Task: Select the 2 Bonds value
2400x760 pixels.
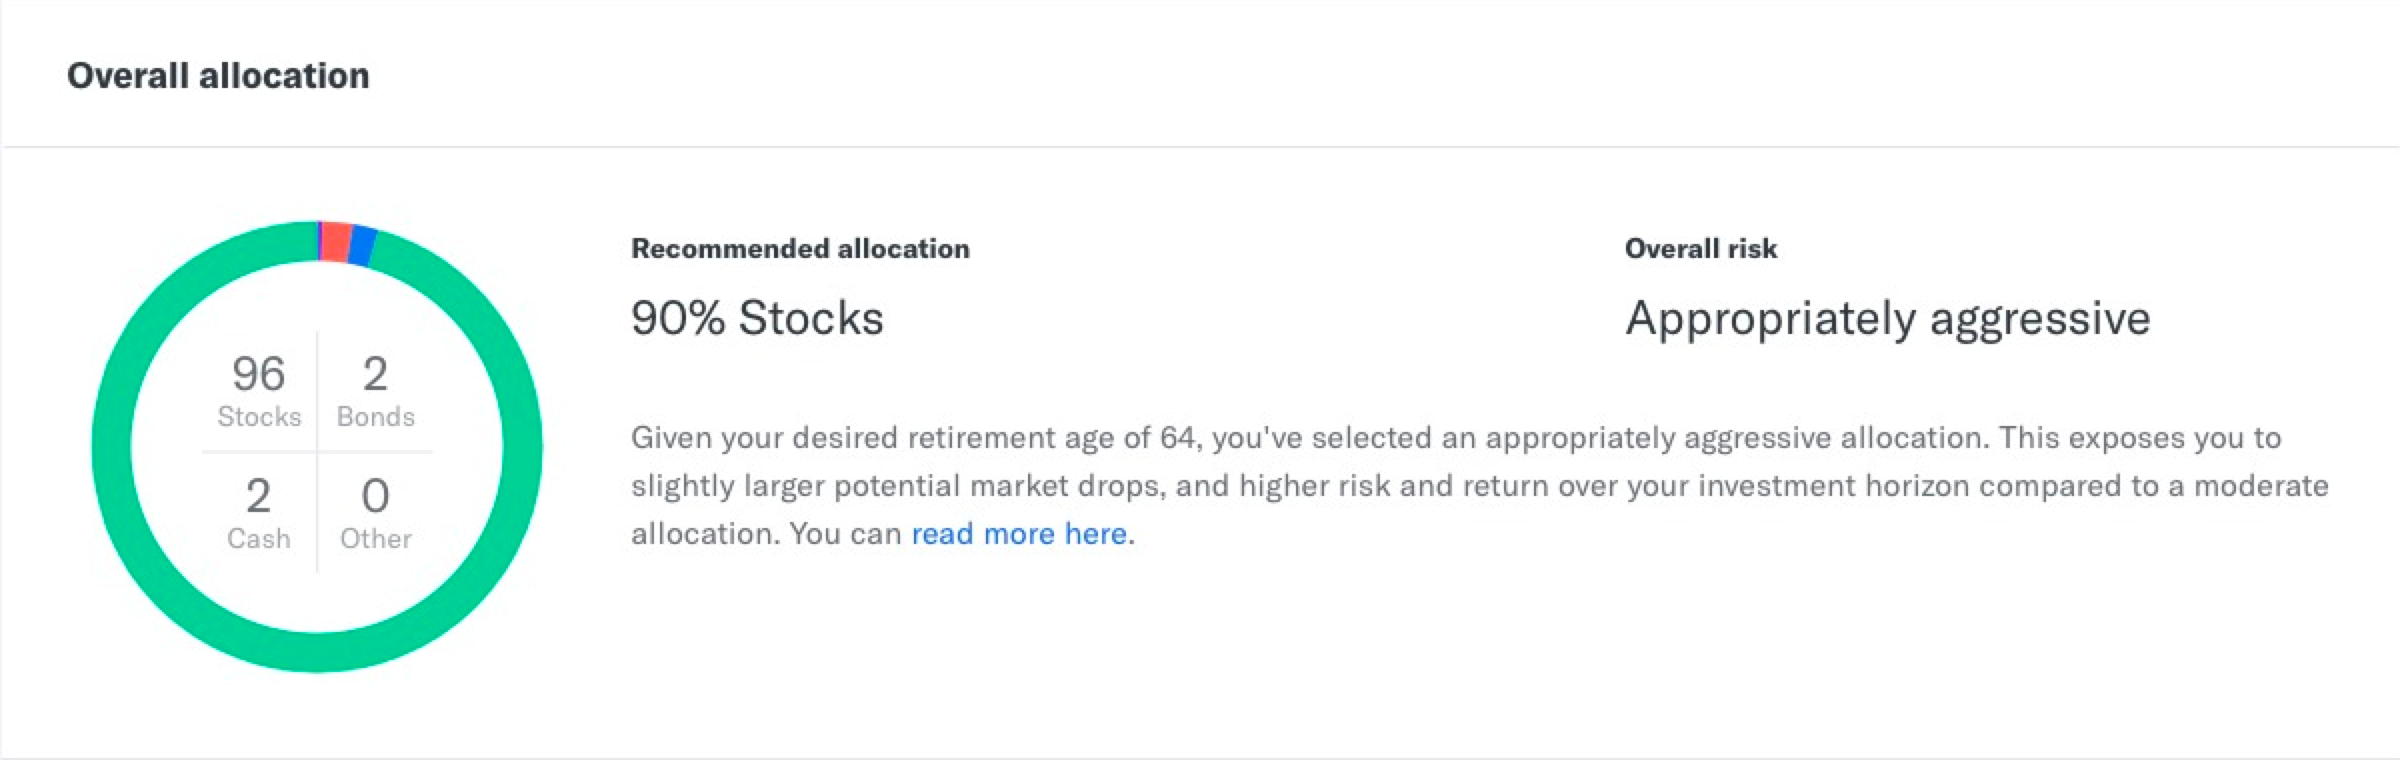Action: tap(375, 374)
